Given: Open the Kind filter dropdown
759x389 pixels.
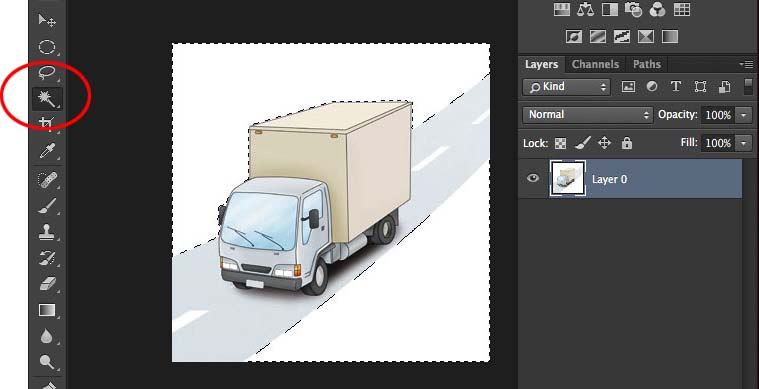Looking at the screenshot, I should (566, 87).
